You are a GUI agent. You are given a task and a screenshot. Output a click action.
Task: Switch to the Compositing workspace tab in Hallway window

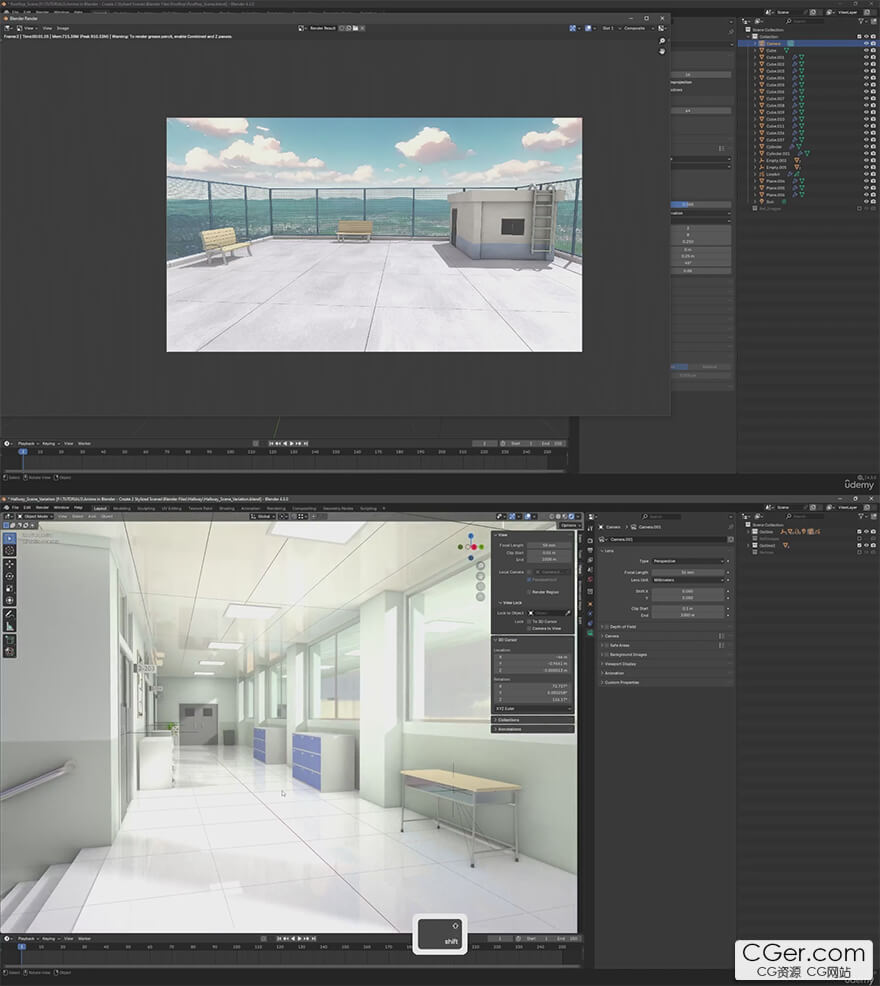coord(304,508)
